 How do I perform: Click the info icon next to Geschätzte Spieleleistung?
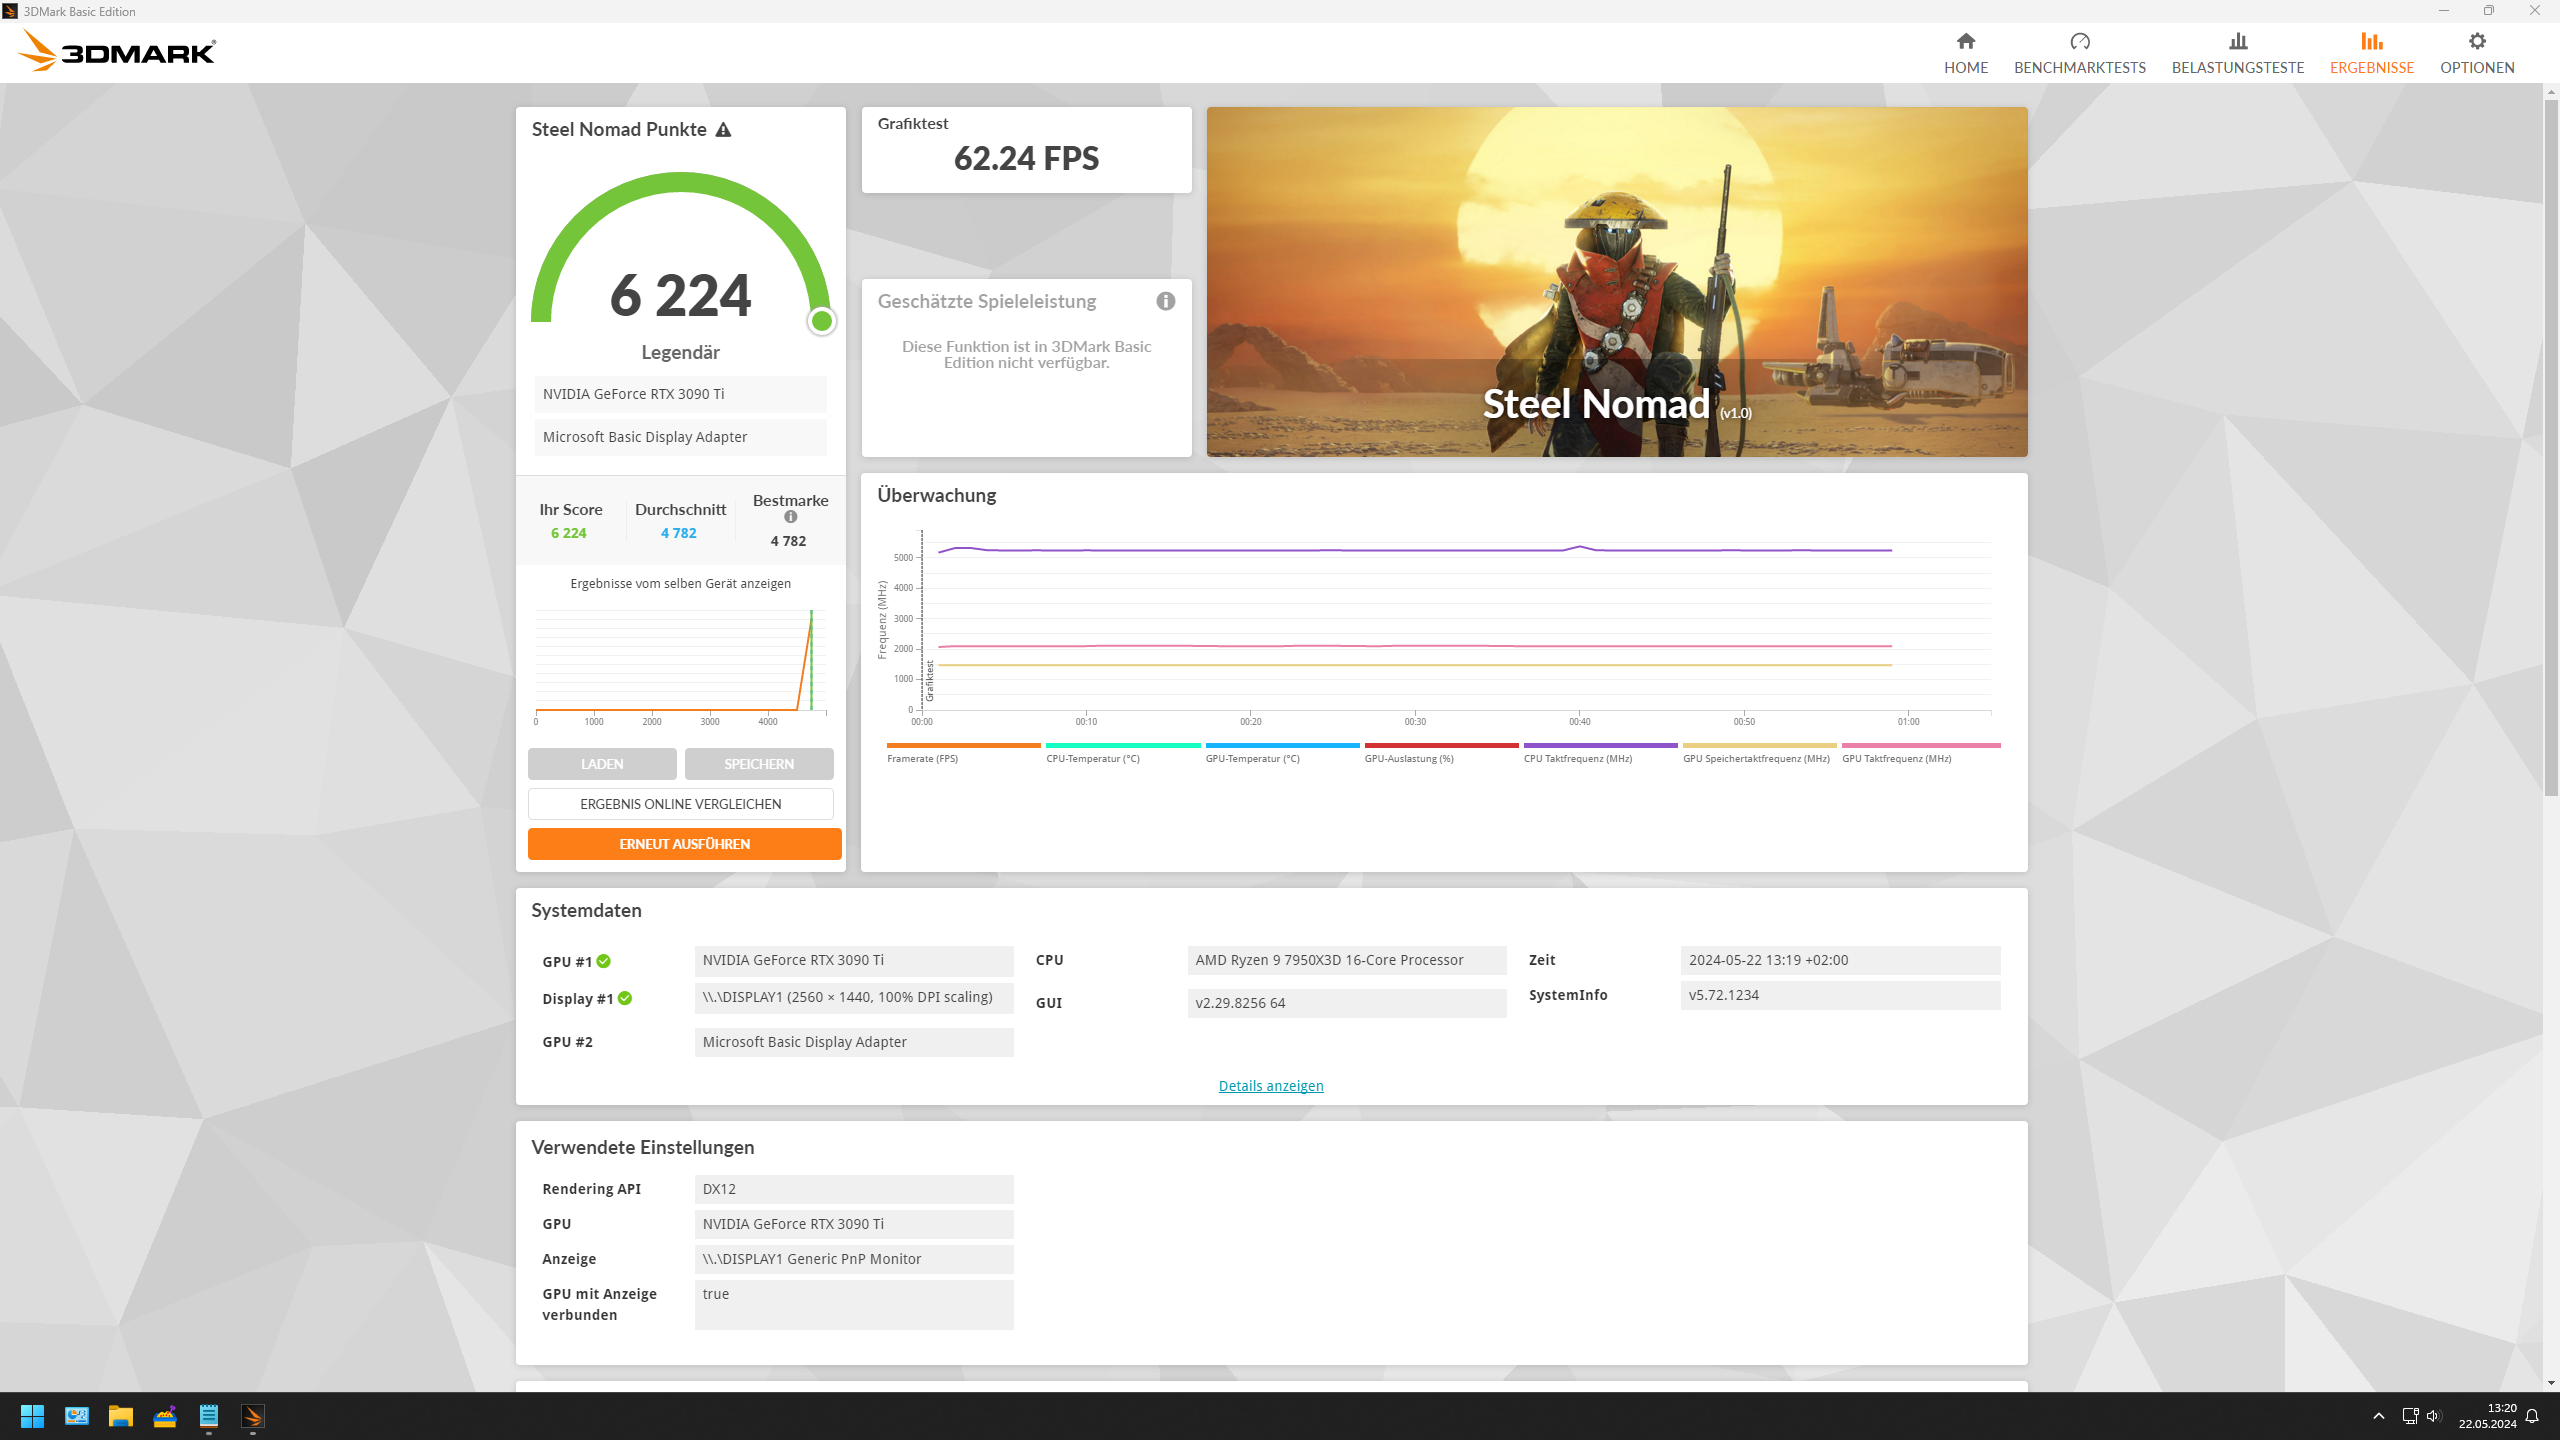coord(1164,301)
